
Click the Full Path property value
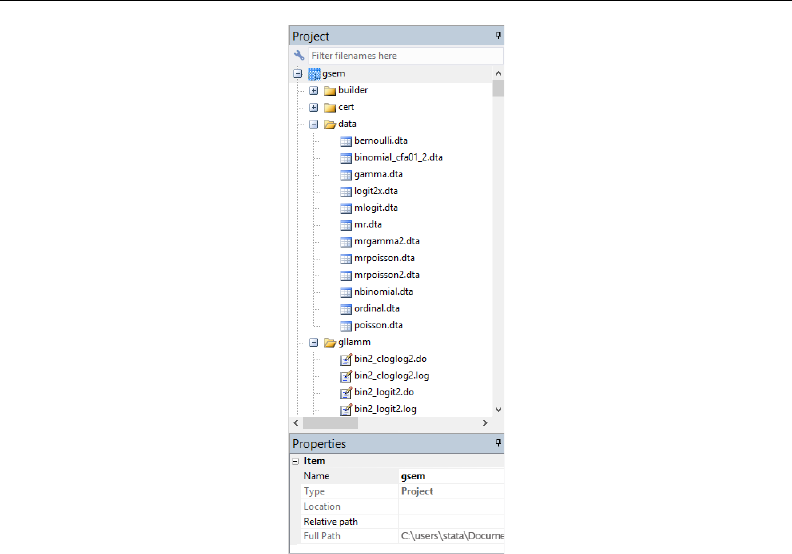452,536
